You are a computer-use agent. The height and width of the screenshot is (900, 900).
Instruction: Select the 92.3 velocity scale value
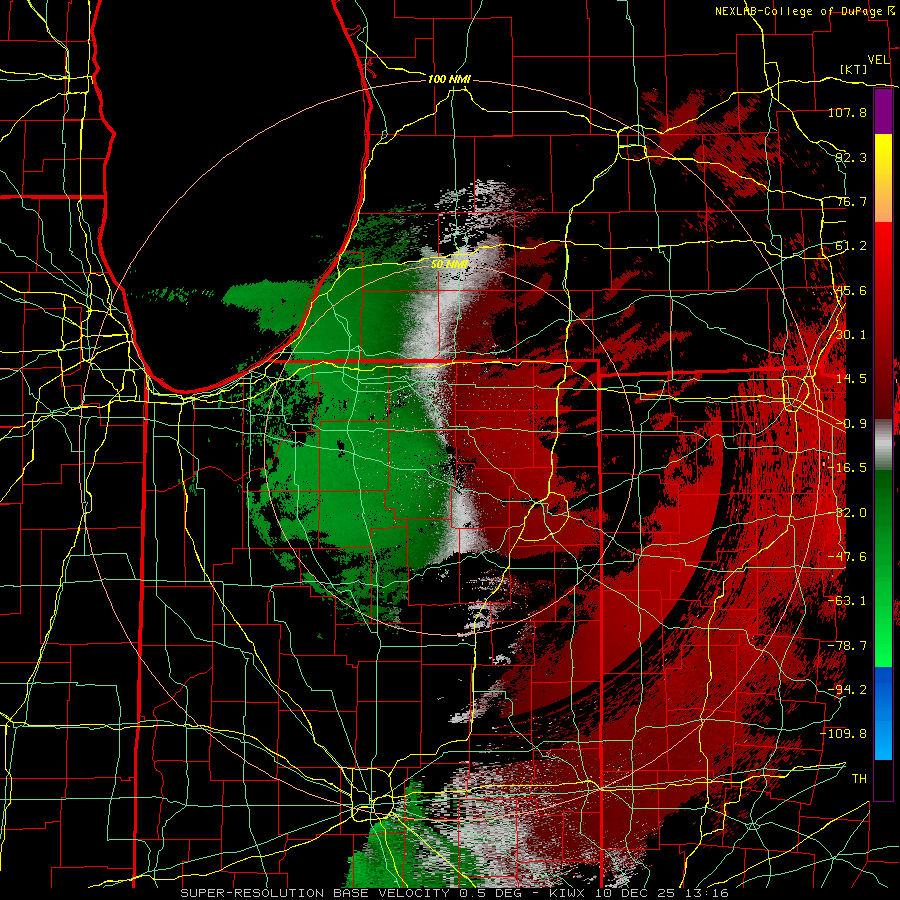pos(851,157)
